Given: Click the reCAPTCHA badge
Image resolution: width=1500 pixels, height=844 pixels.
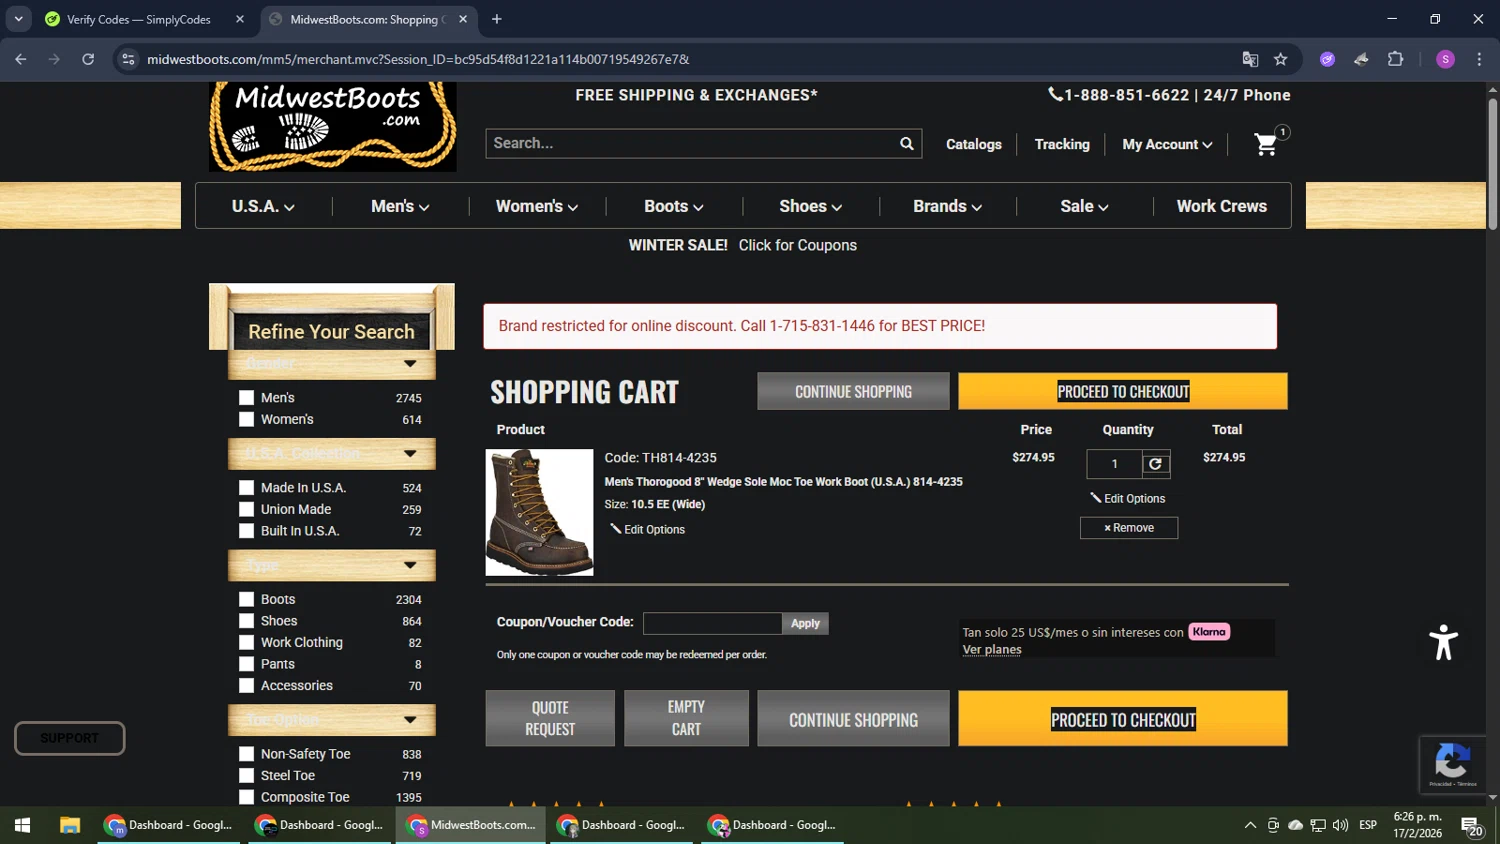Looking at the screenshot, I should (1452, 764).
